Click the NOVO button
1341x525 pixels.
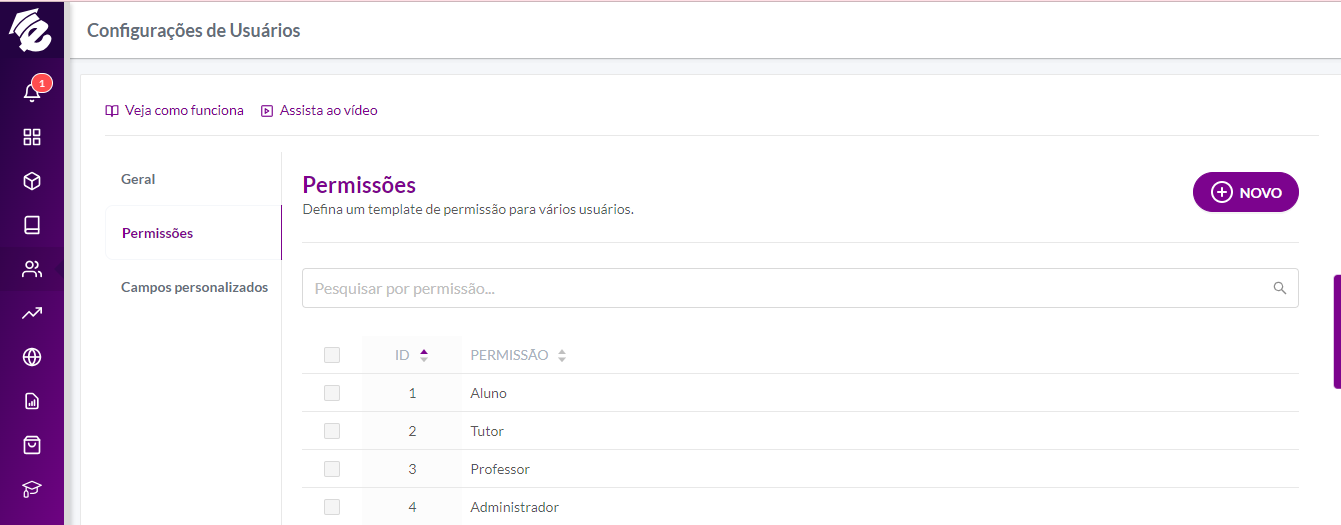(1245, 193)
